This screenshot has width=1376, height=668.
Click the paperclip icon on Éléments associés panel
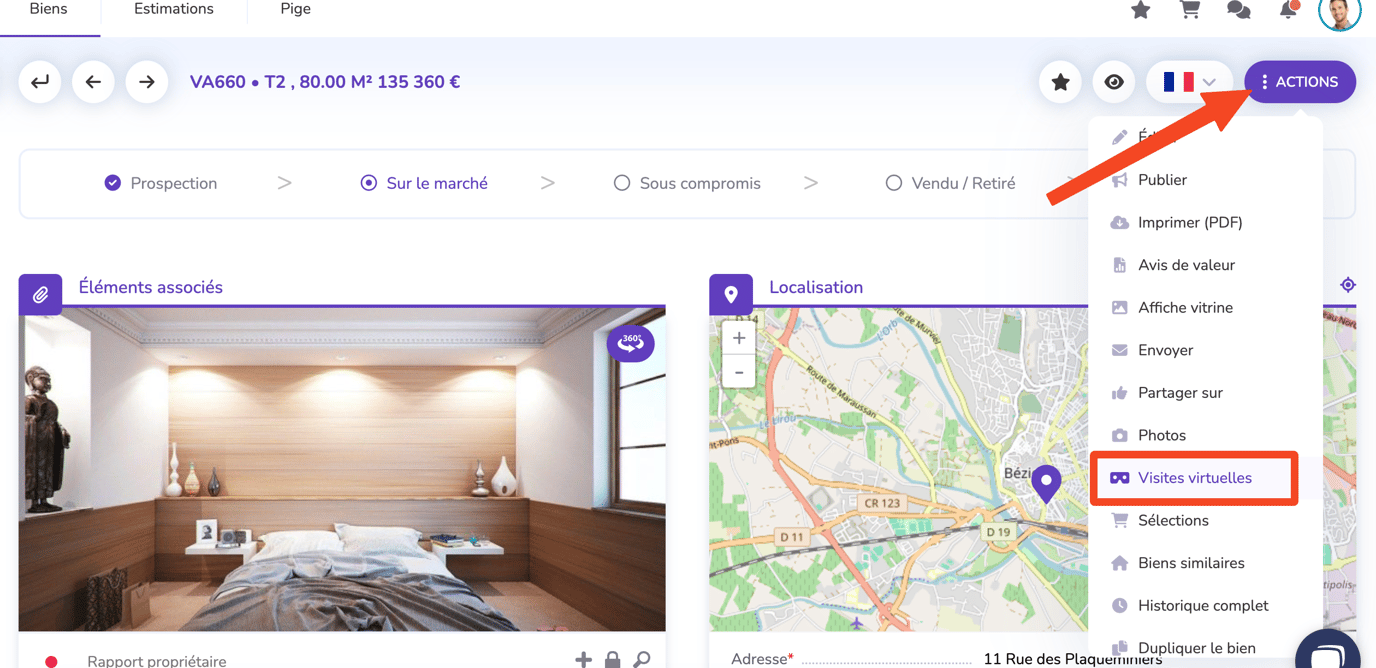[39, 294]
